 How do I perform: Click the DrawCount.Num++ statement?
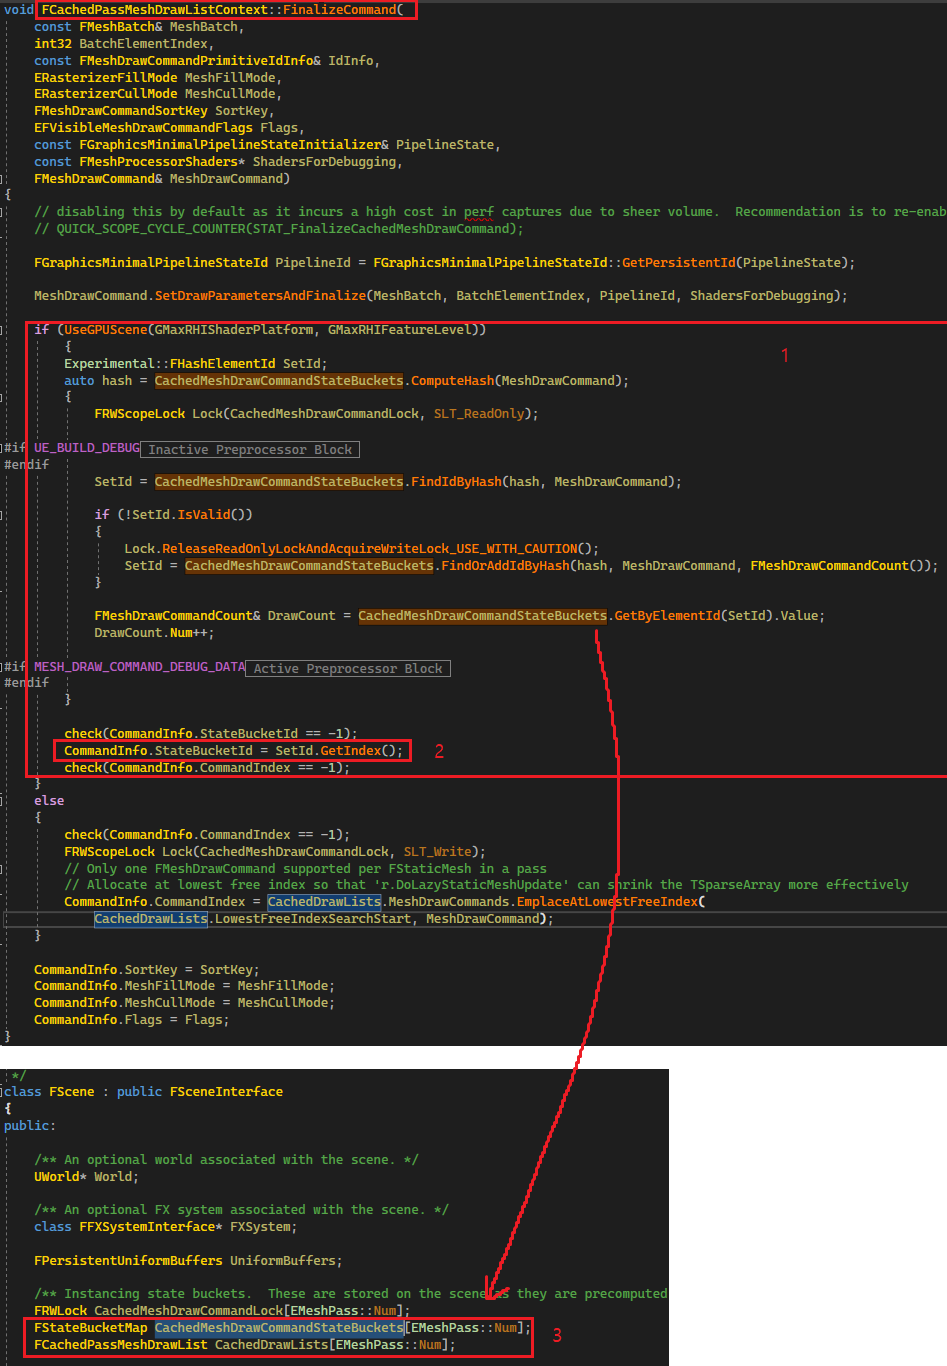[154, 633]
